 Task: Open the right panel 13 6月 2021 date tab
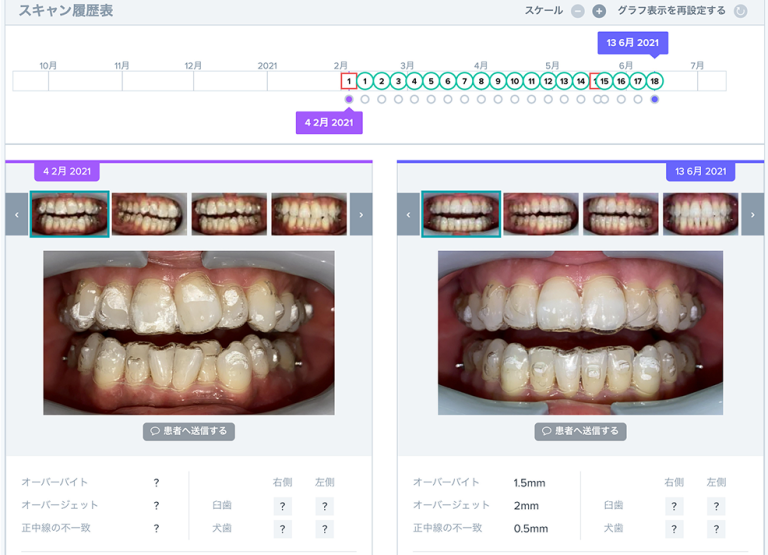pyautogui.click(x=700, y=171)
